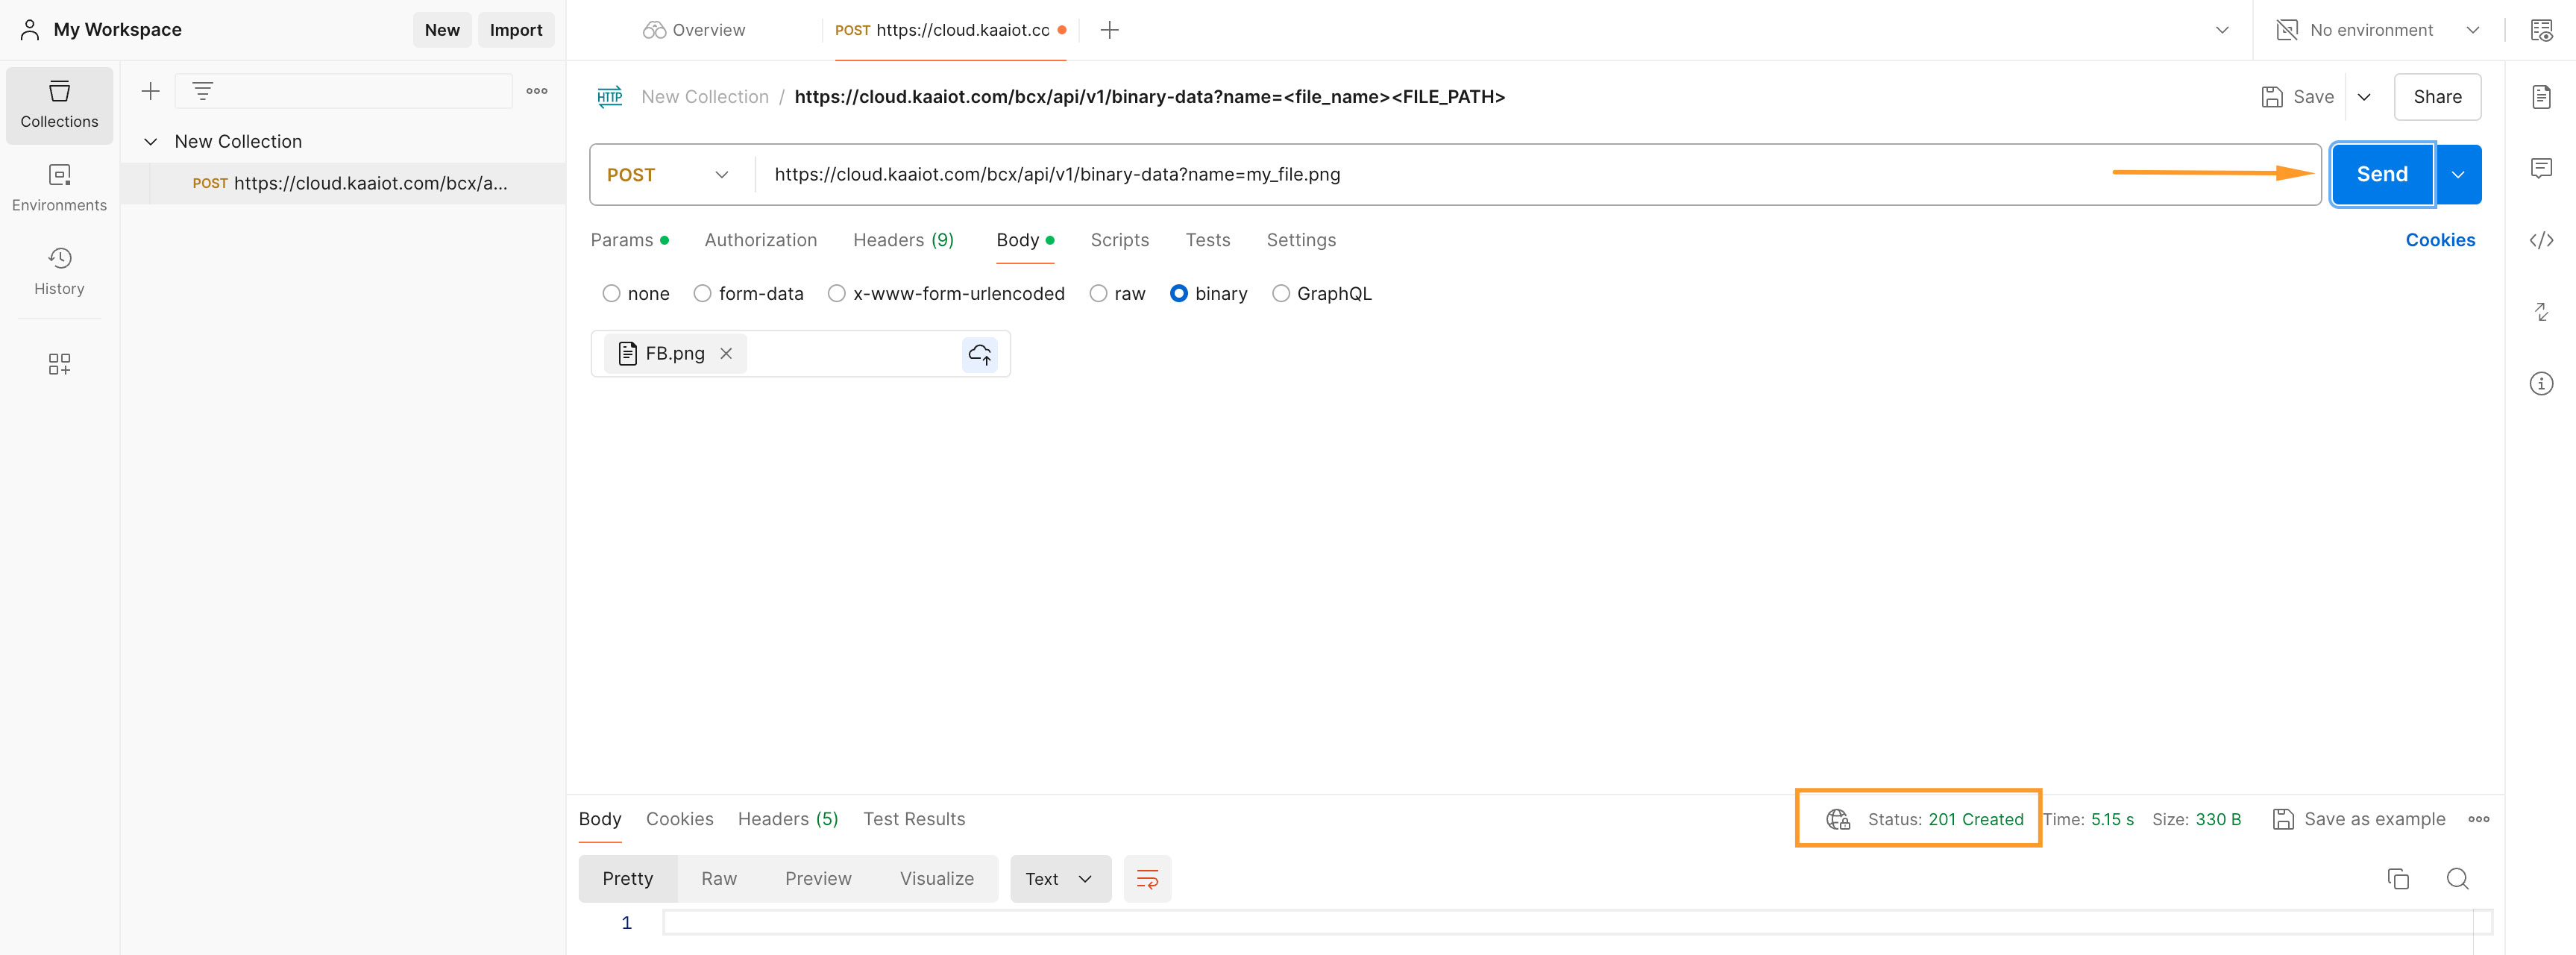Open the Test Results tab

pyautogui.click(x=914, y=819)
